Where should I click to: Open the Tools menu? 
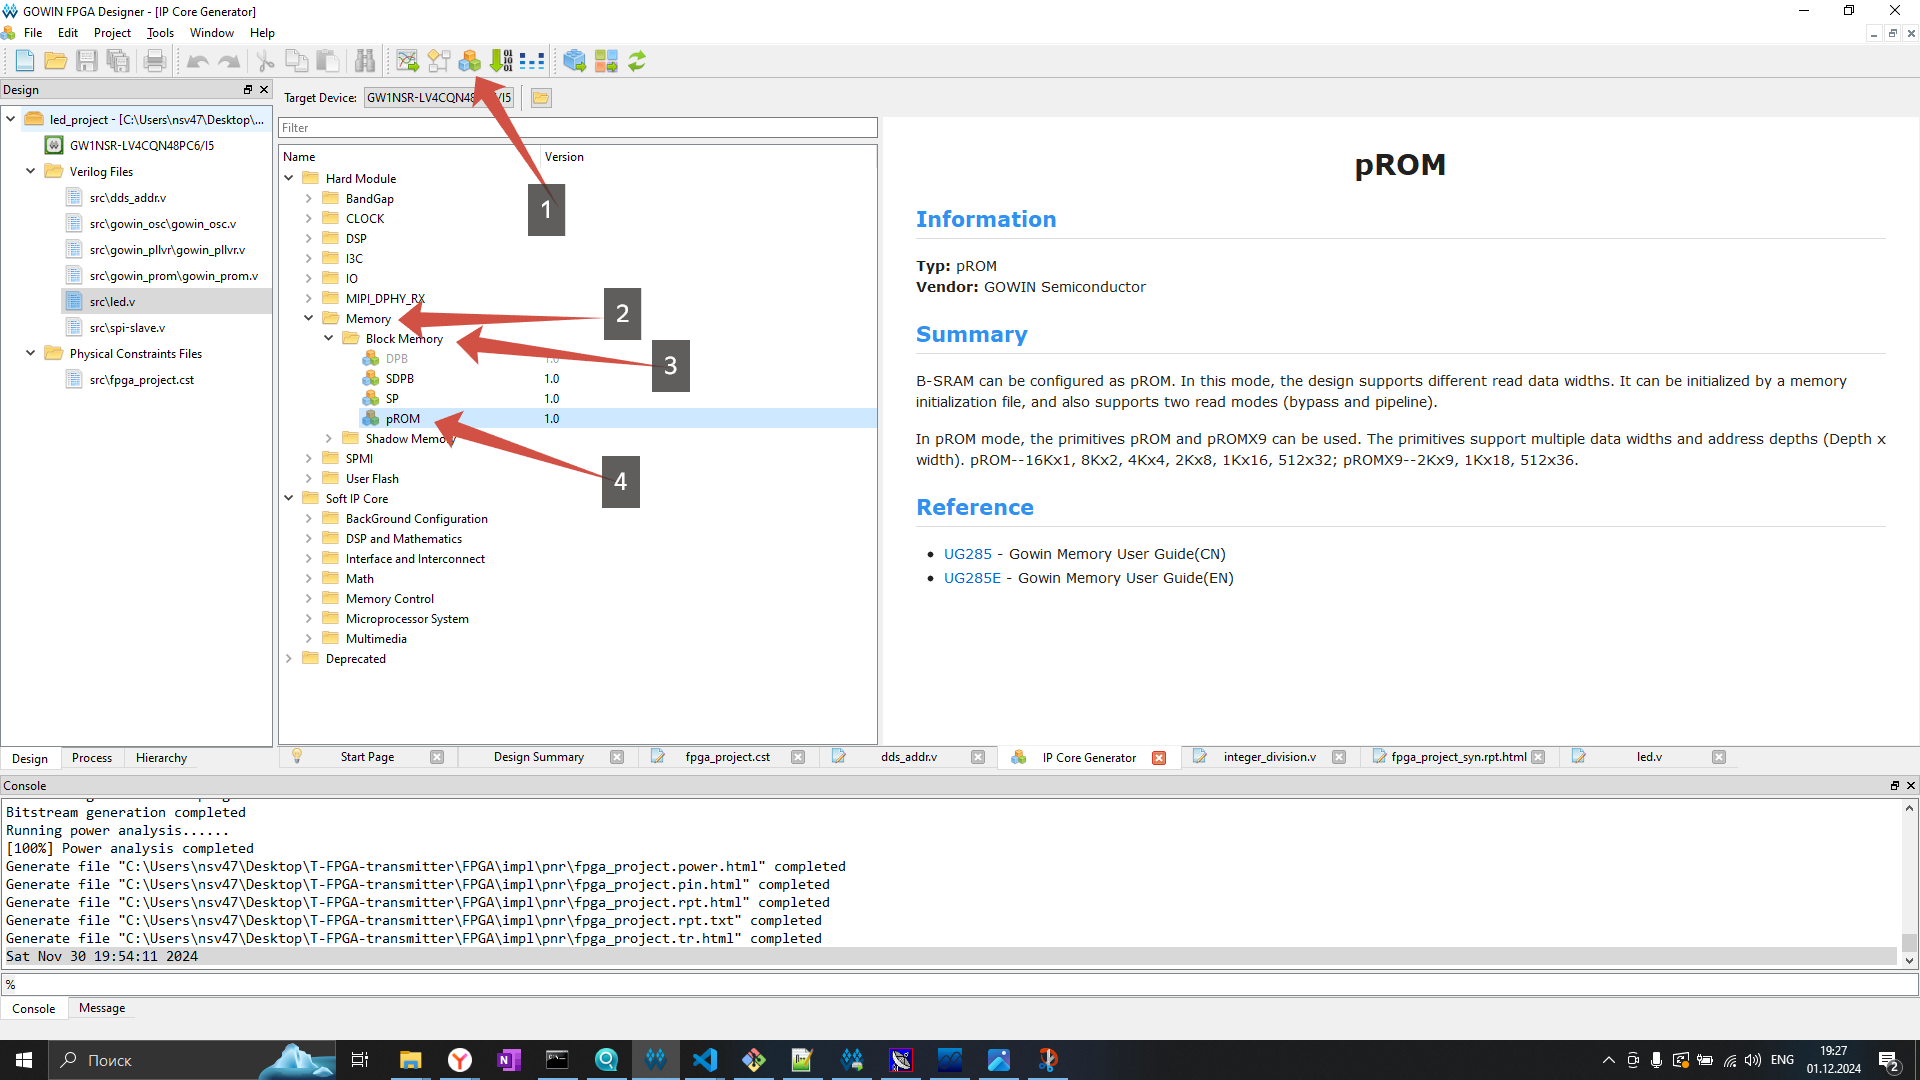click(159, 32)
